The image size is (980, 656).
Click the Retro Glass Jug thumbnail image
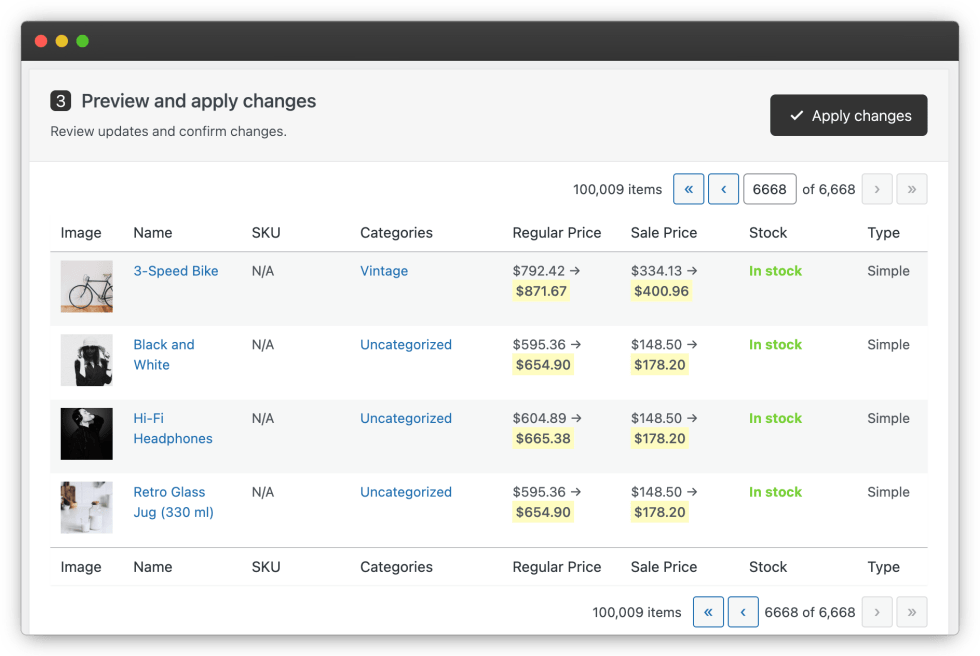(x=87, y=508)
